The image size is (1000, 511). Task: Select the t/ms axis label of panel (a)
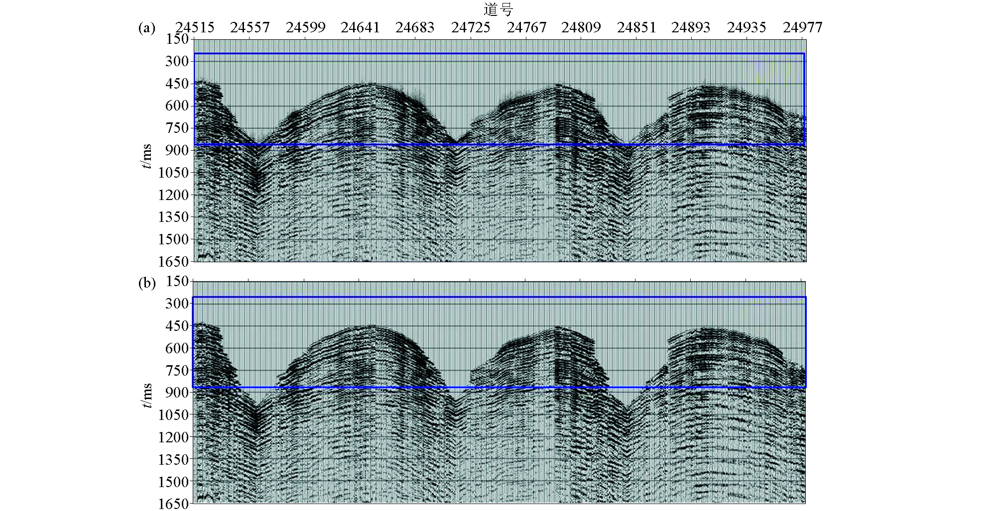pyautogui.click(x=147, y=156)
